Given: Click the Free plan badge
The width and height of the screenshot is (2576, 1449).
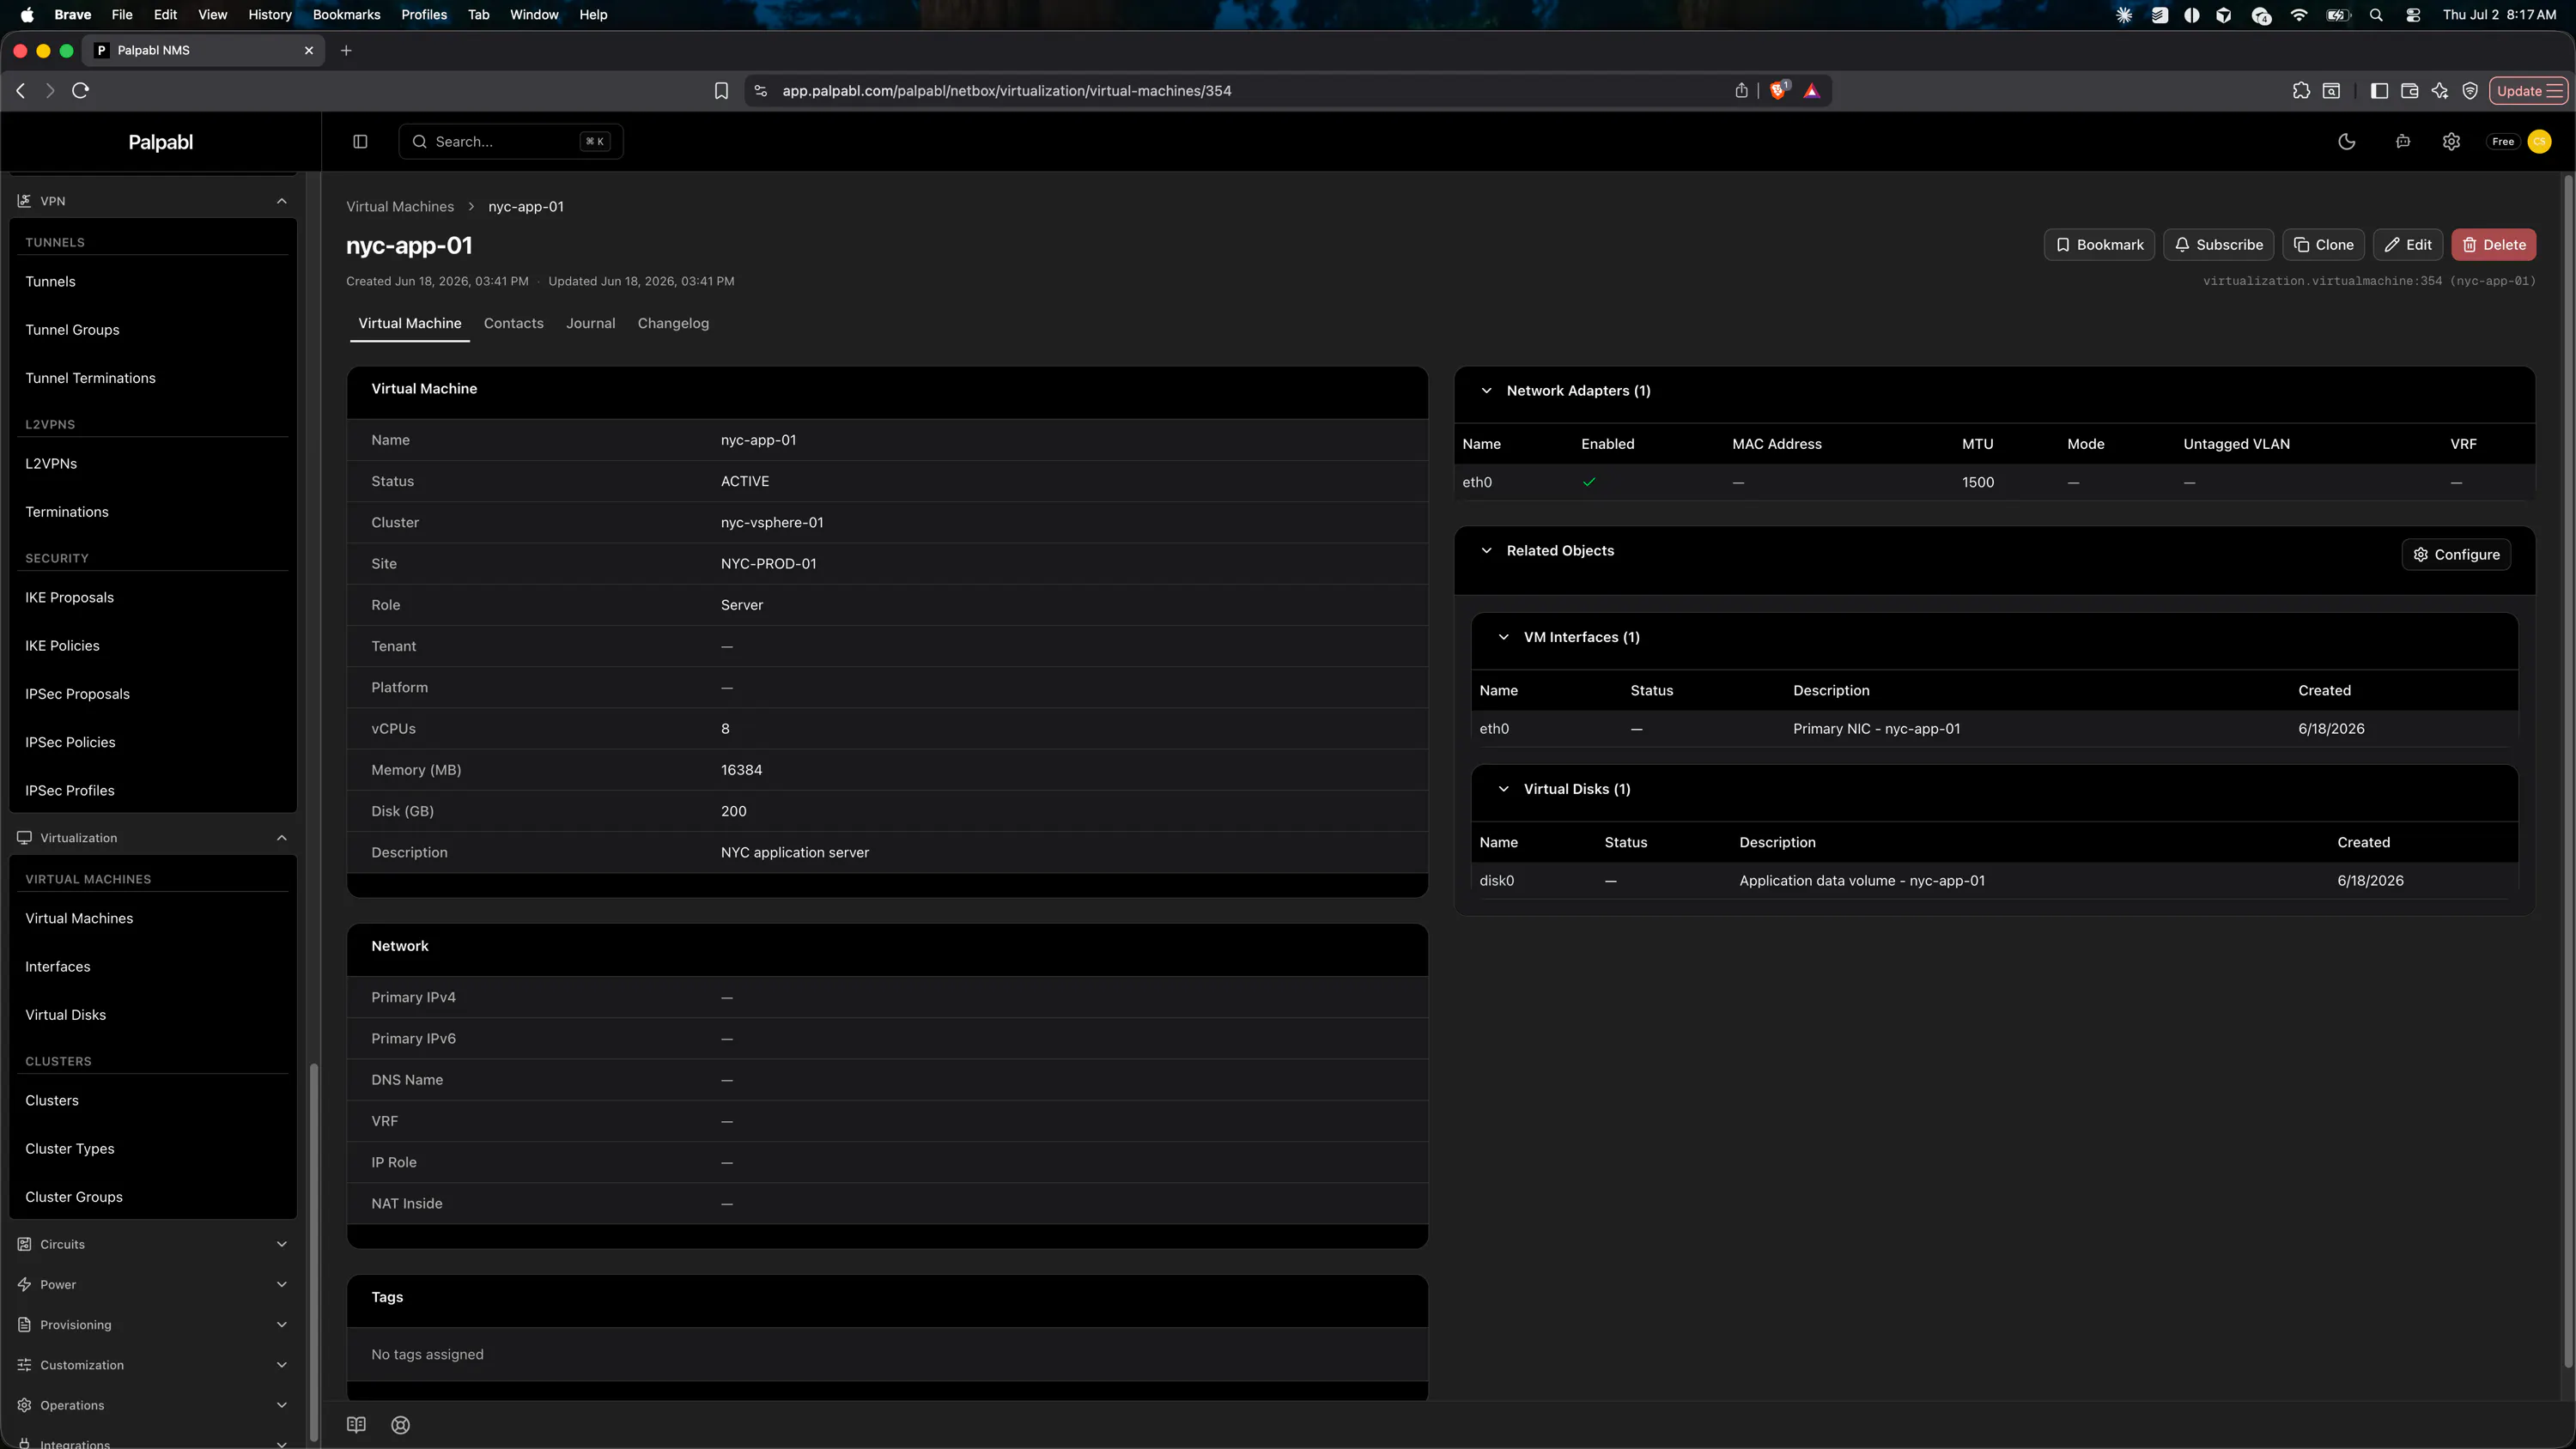Looking at the screenshot, I should 2503,141.
